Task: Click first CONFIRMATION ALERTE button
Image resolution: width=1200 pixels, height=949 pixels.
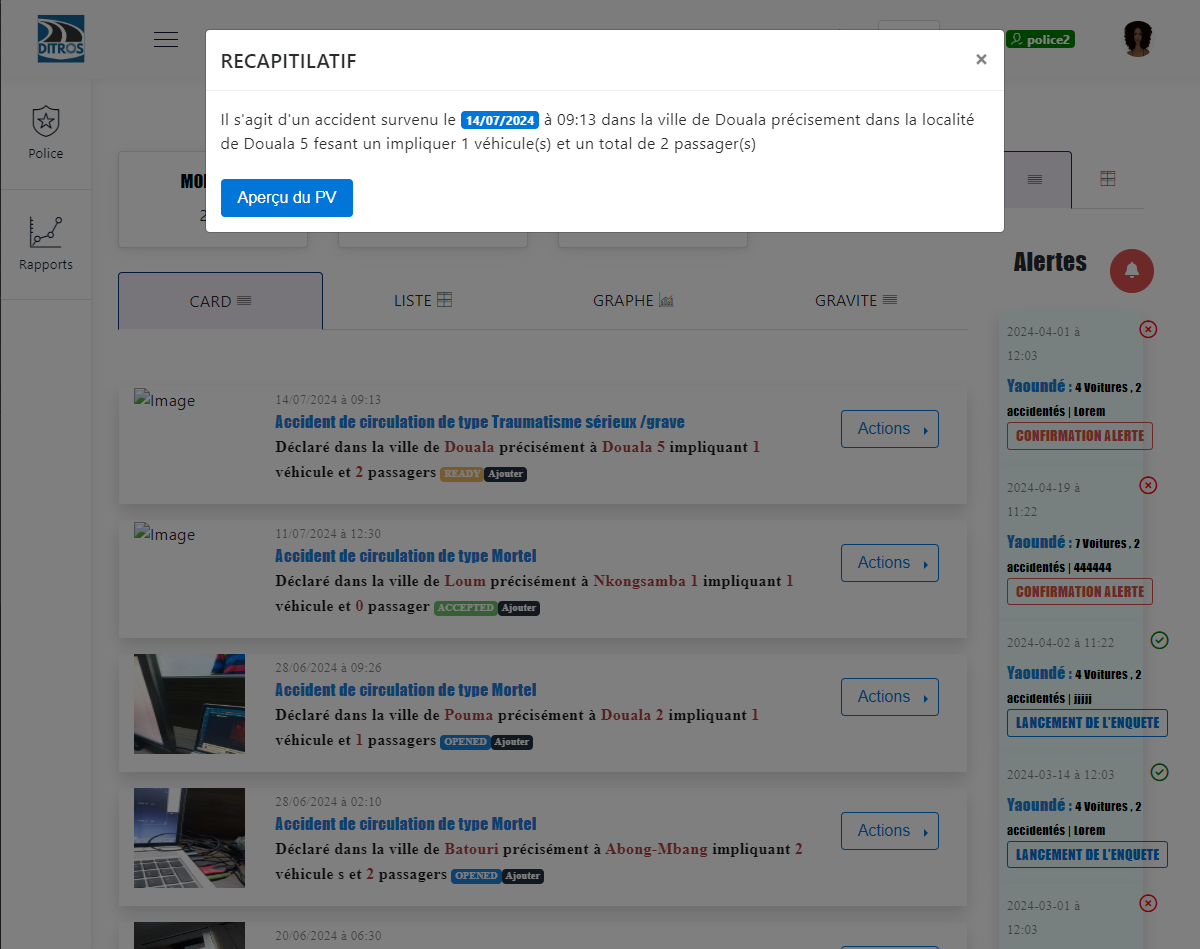Action: pyautogui.click(x=1080, y=436)
